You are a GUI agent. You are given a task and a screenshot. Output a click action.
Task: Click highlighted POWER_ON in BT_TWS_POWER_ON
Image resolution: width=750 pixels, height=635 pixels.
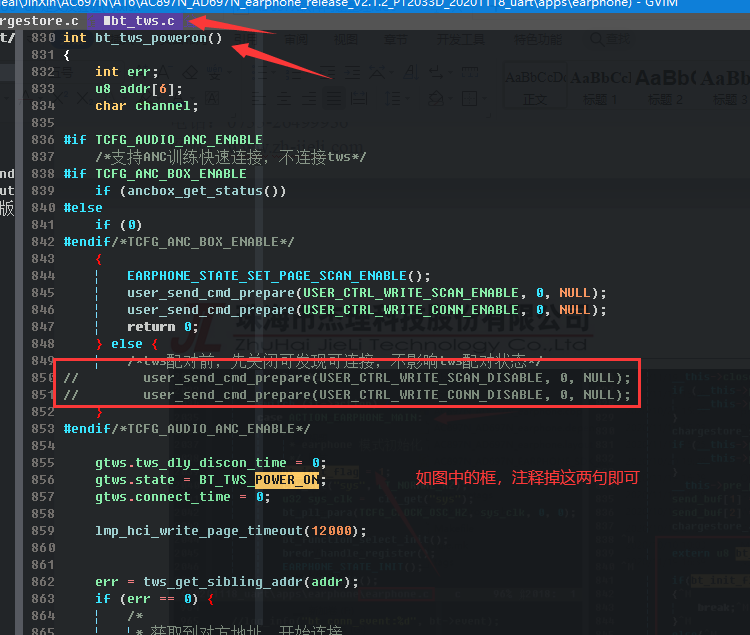point(287,480)
